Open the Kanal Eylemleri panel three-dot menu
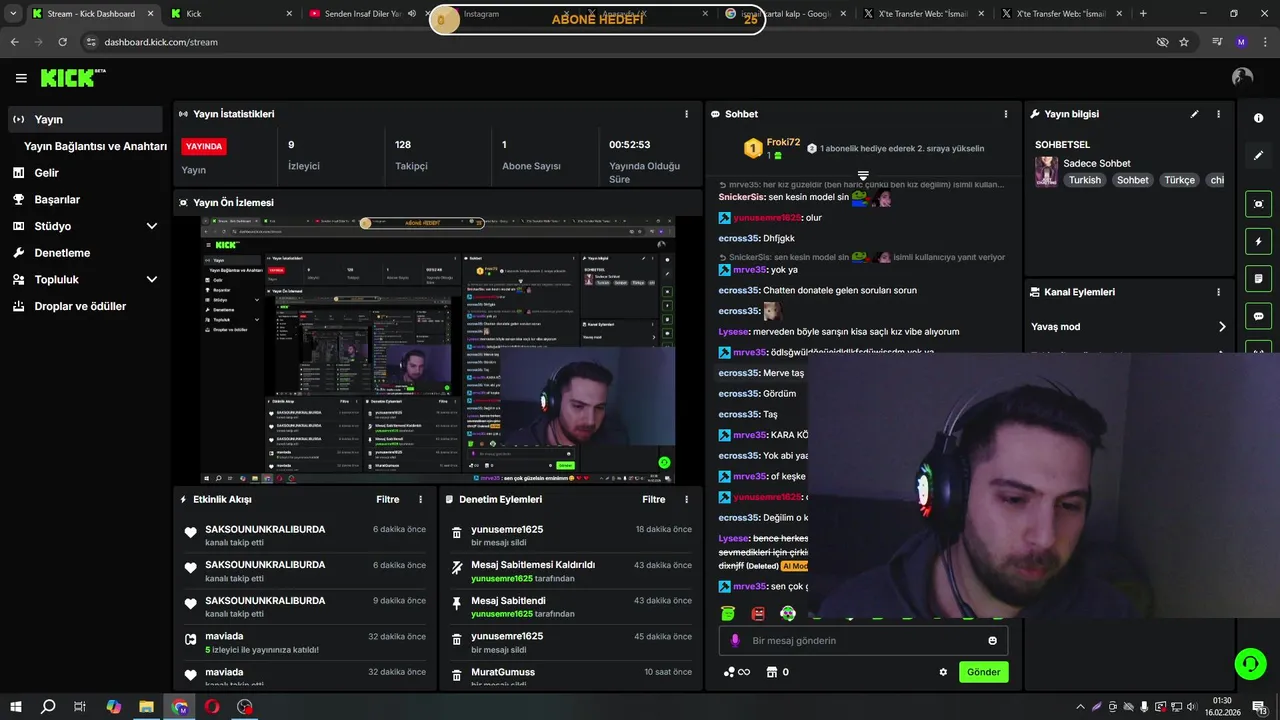Image resolution: width=1280 pixels, height=720 pixels. point(1218,292)
